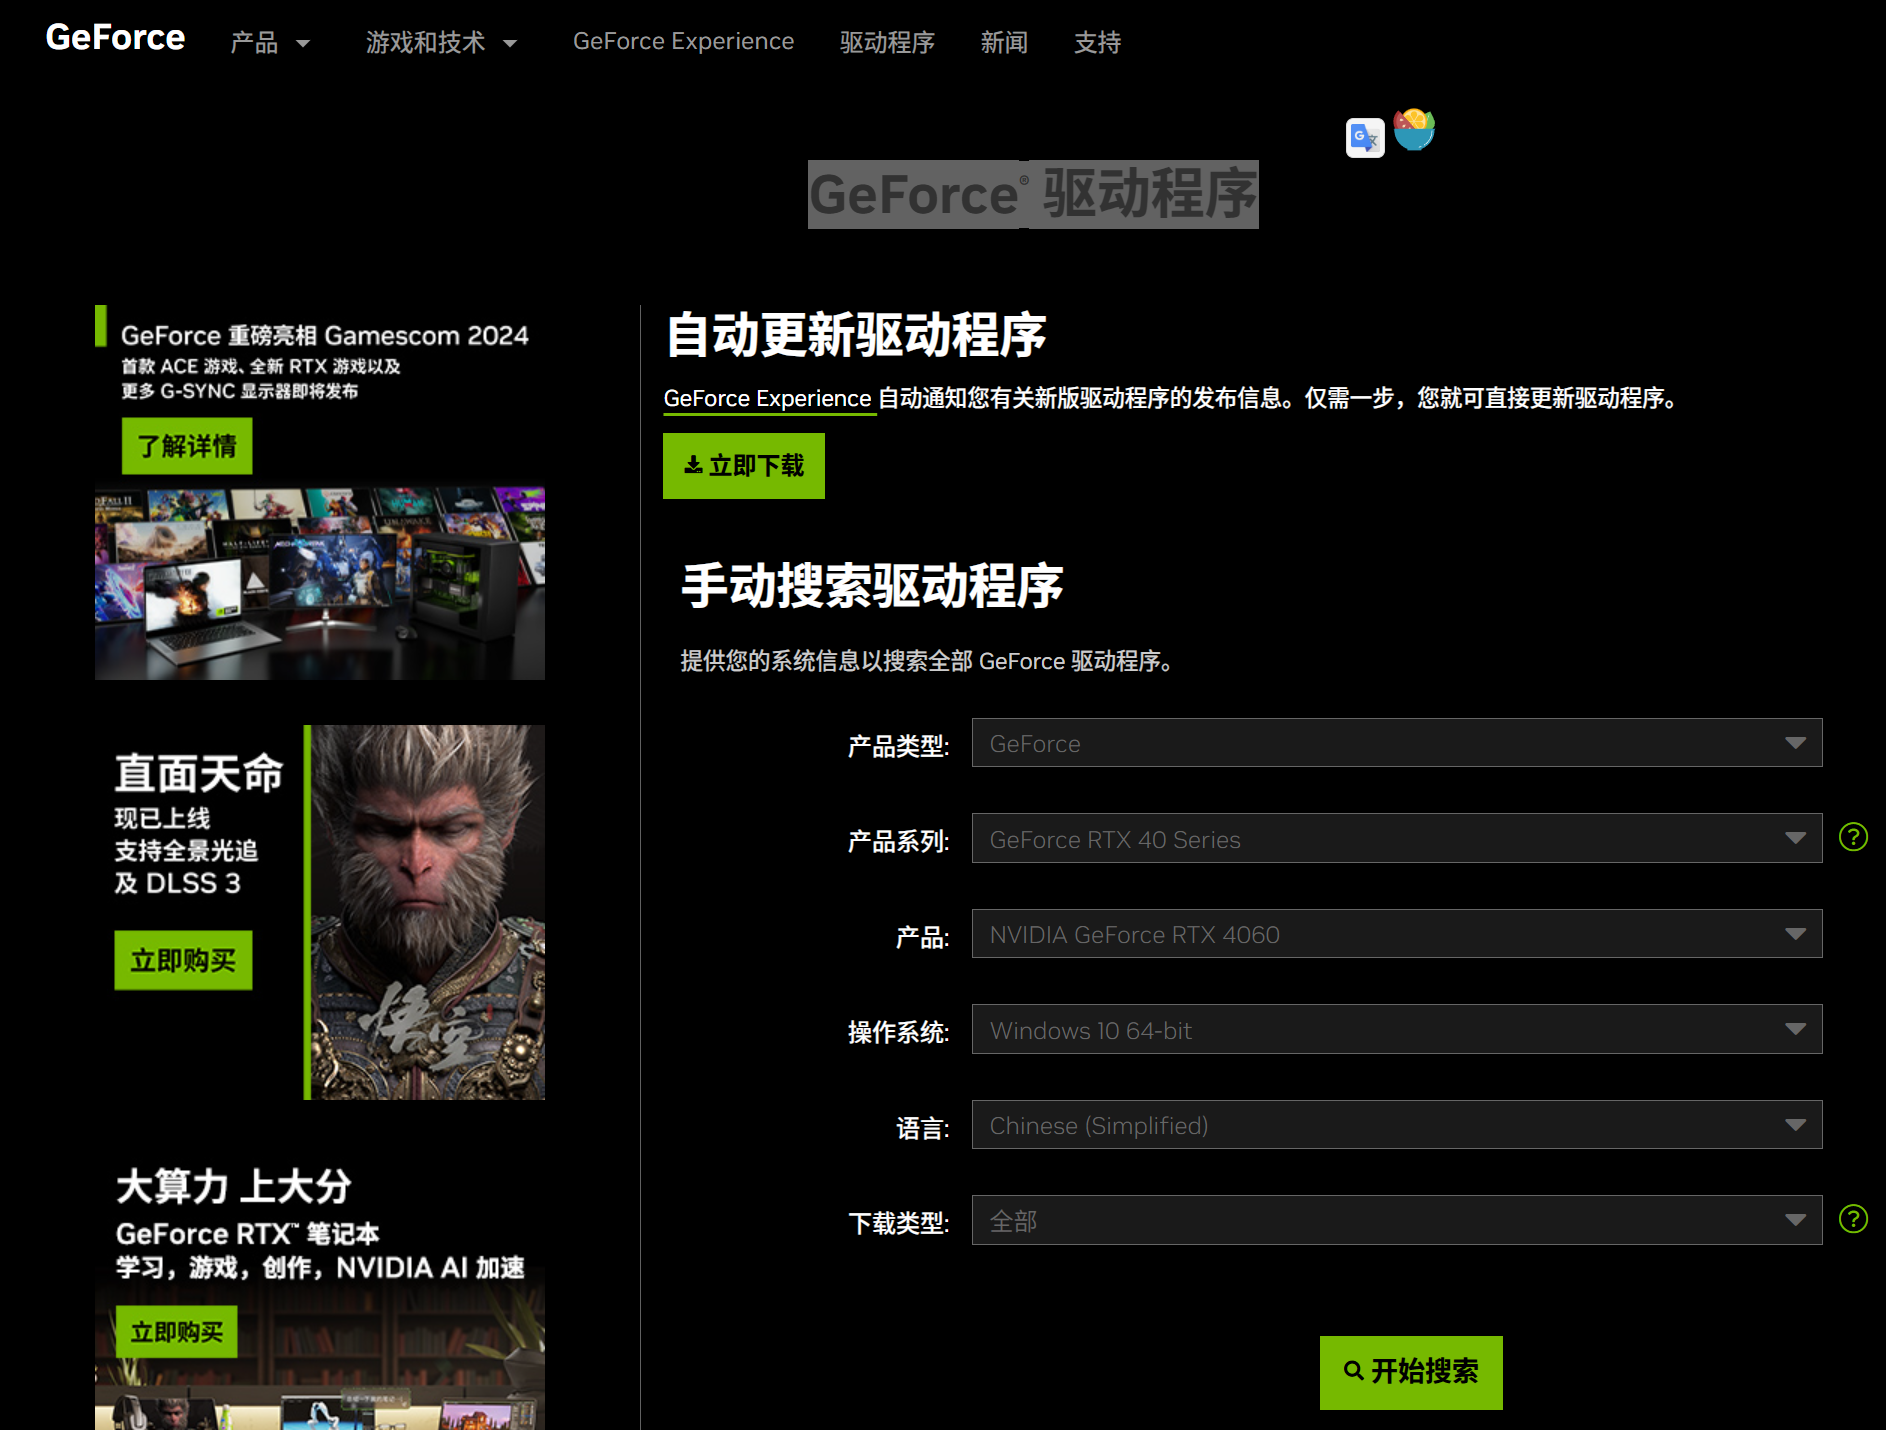Image resolution: width=1886 pixels, height=1430 pixels.
Task: Open the 游戏和技术 navigation menu
Action: click(441, 42)
